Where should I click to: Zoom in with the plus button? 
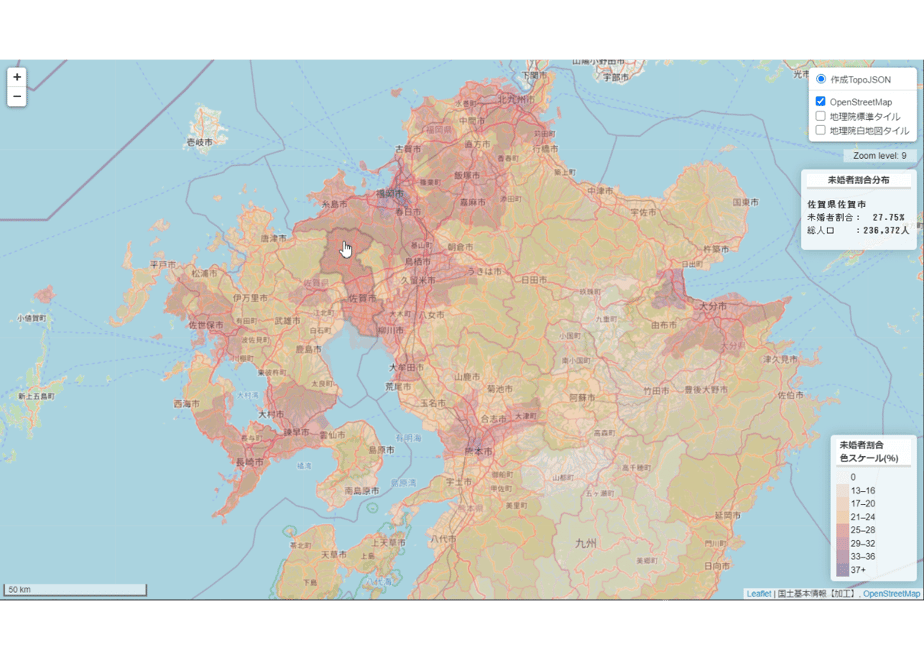pyautogui.click(x=17, y=77)
